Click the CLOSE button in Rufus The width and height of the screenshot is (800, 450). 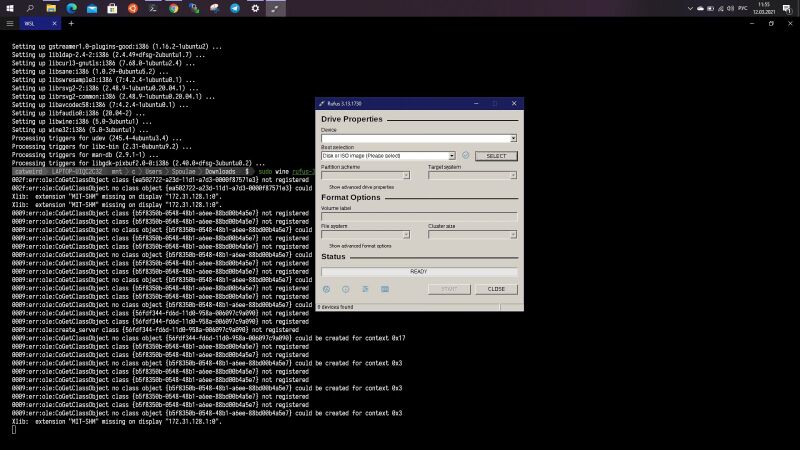tap(496, 289)
